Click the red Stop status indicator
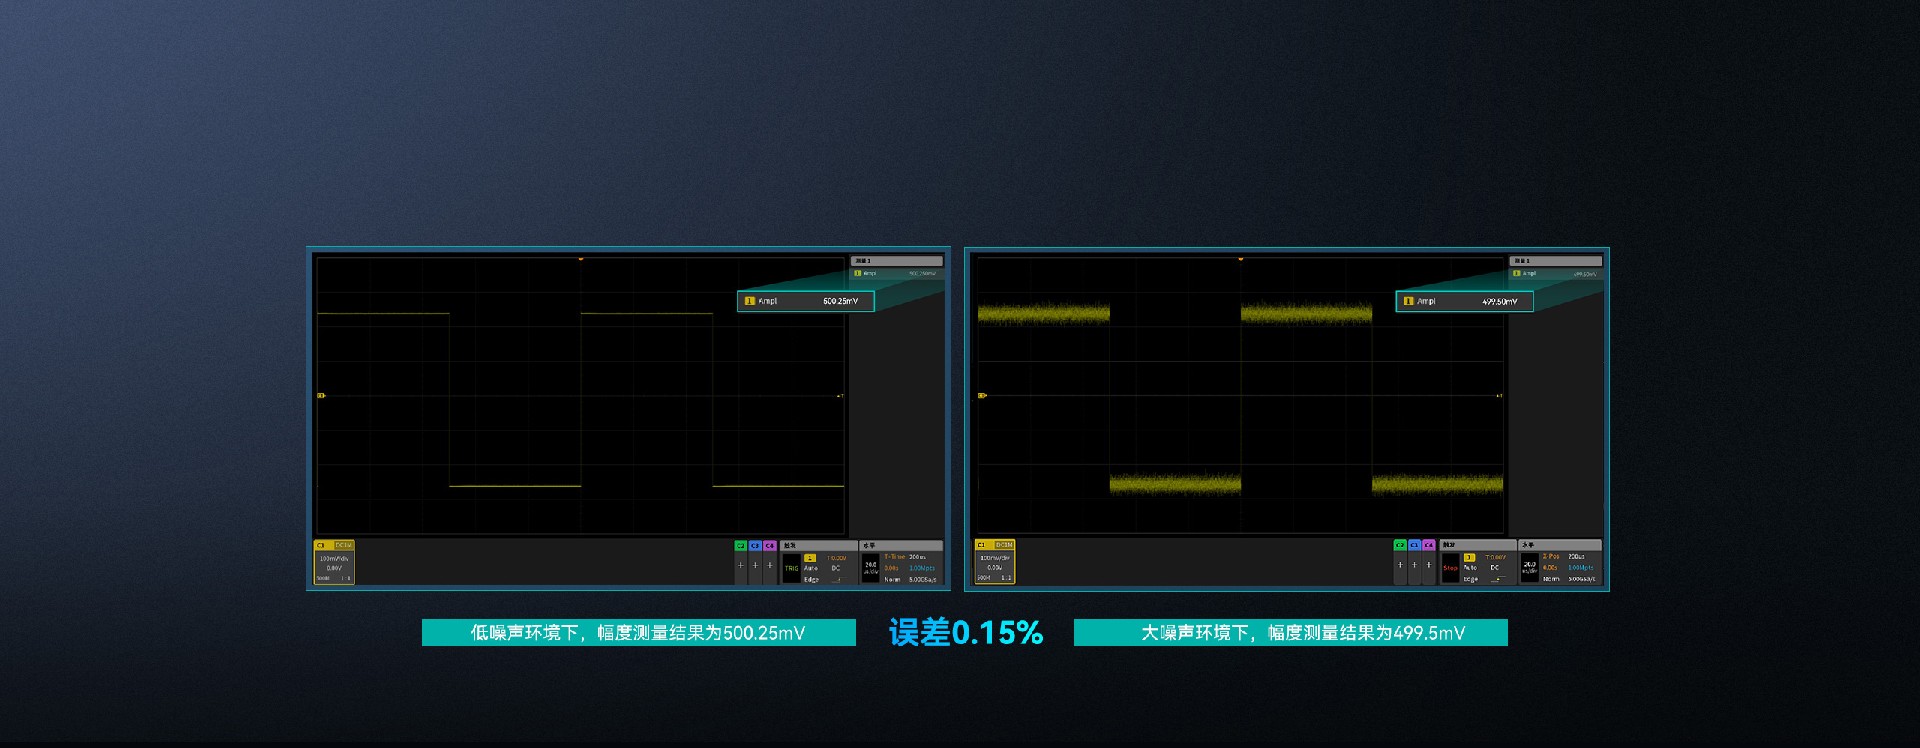 pos(1450,568)
